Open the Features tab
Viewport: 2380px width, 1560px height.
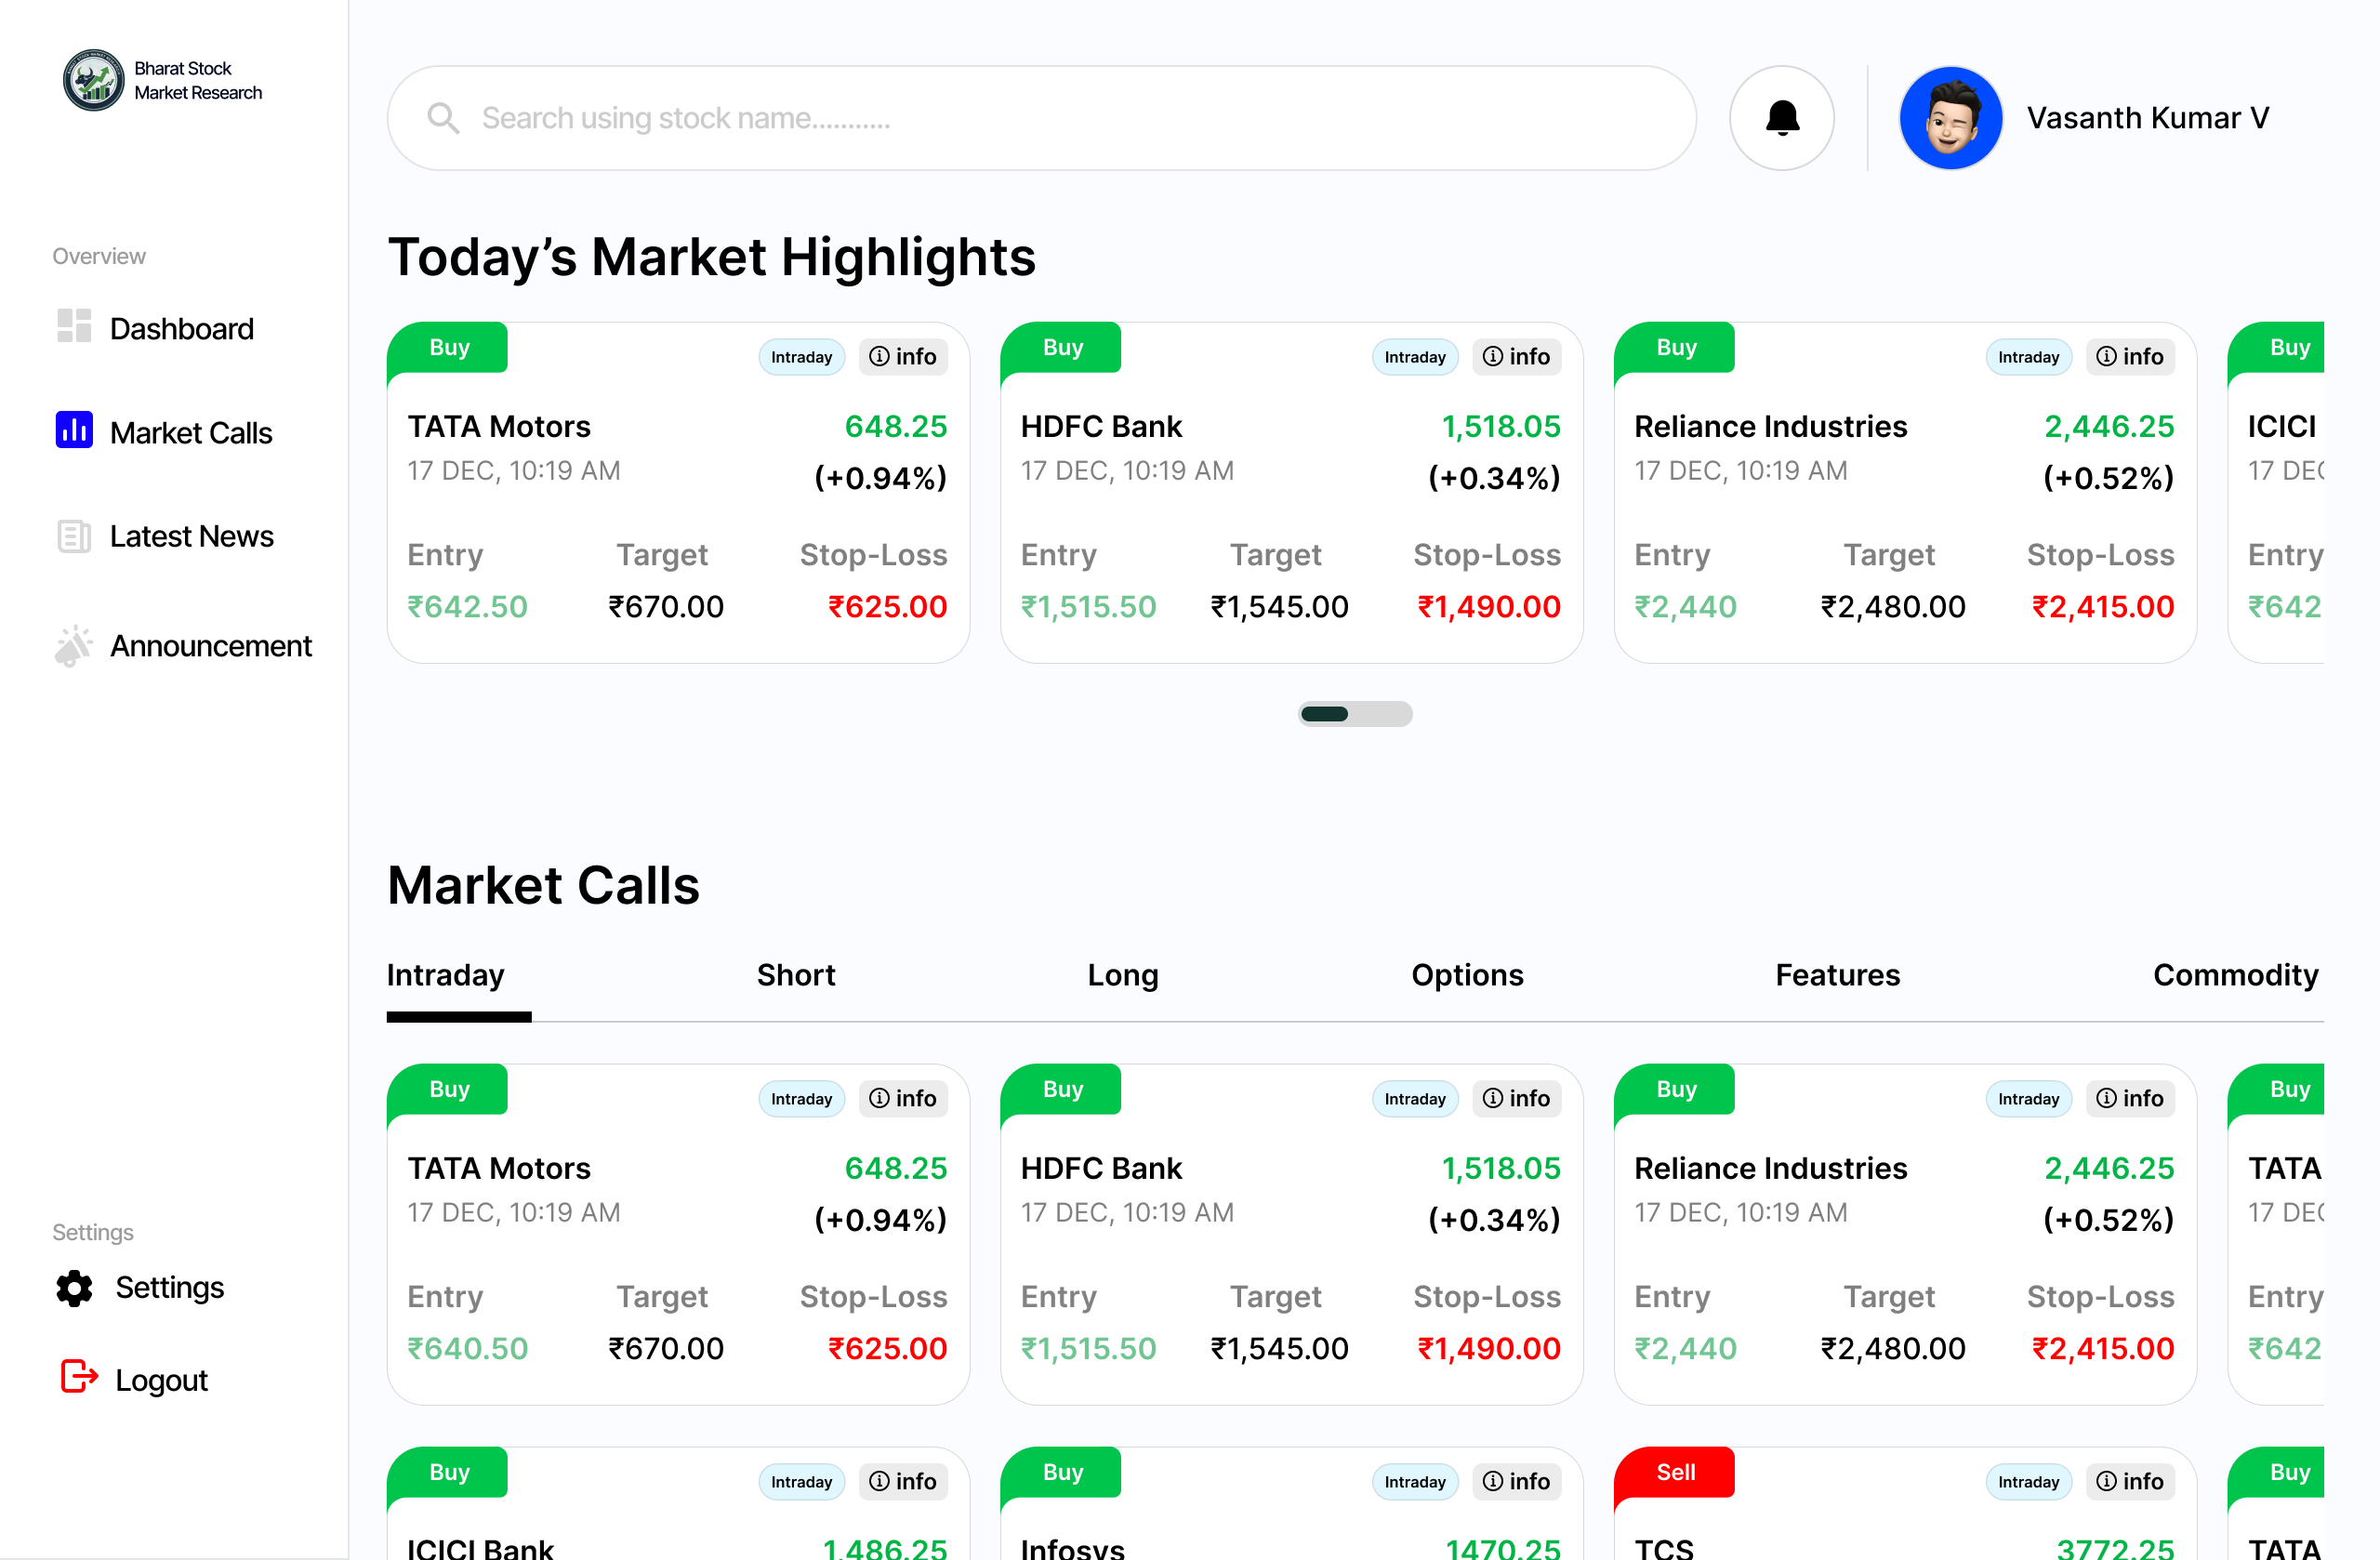tap(1837, 975)
